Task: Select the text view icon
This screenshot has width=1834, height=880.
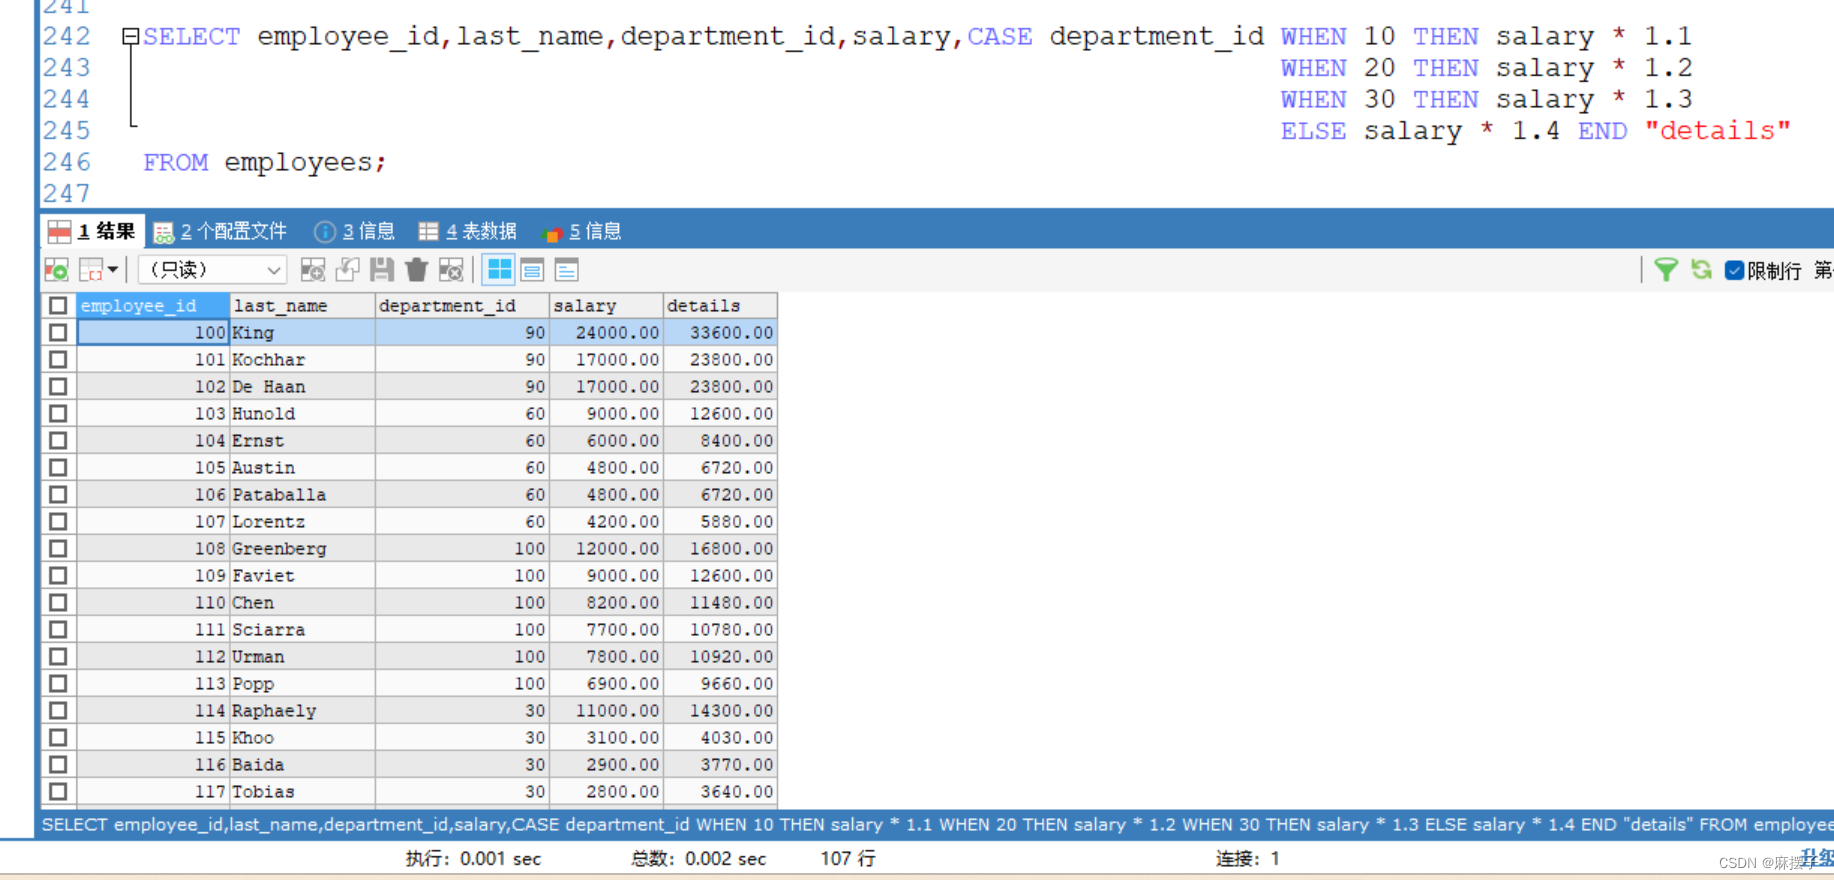Action: (567, 270)
